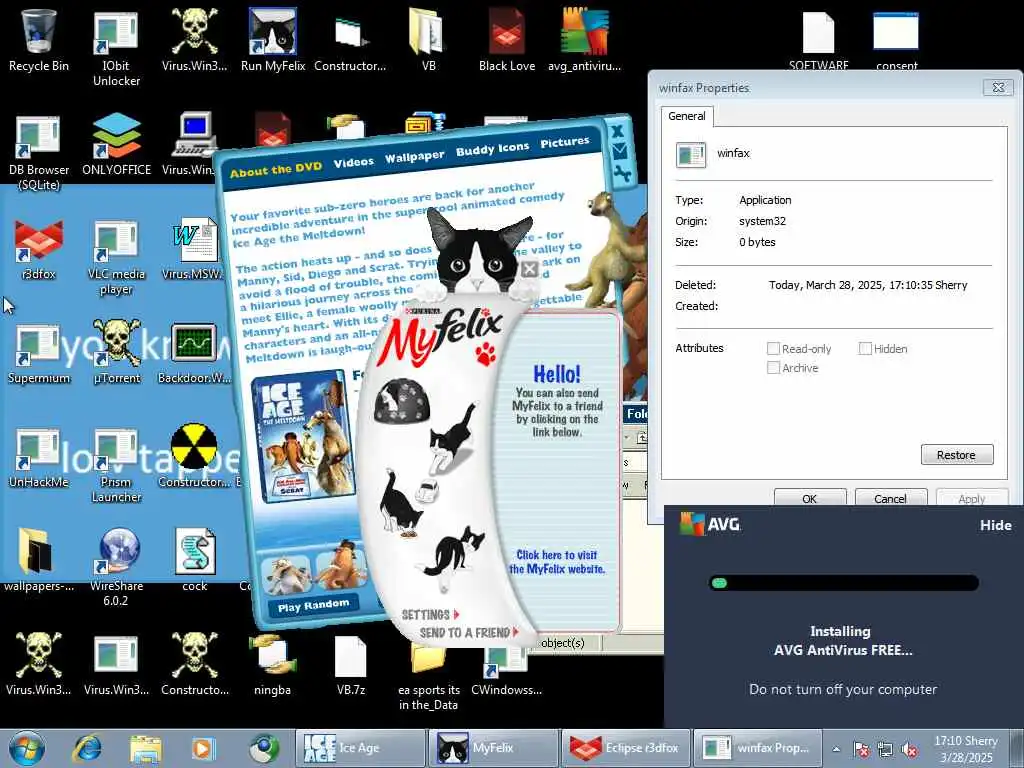
Task: Select the r3dfox desktop shortcut
Action: pos(39,249)
